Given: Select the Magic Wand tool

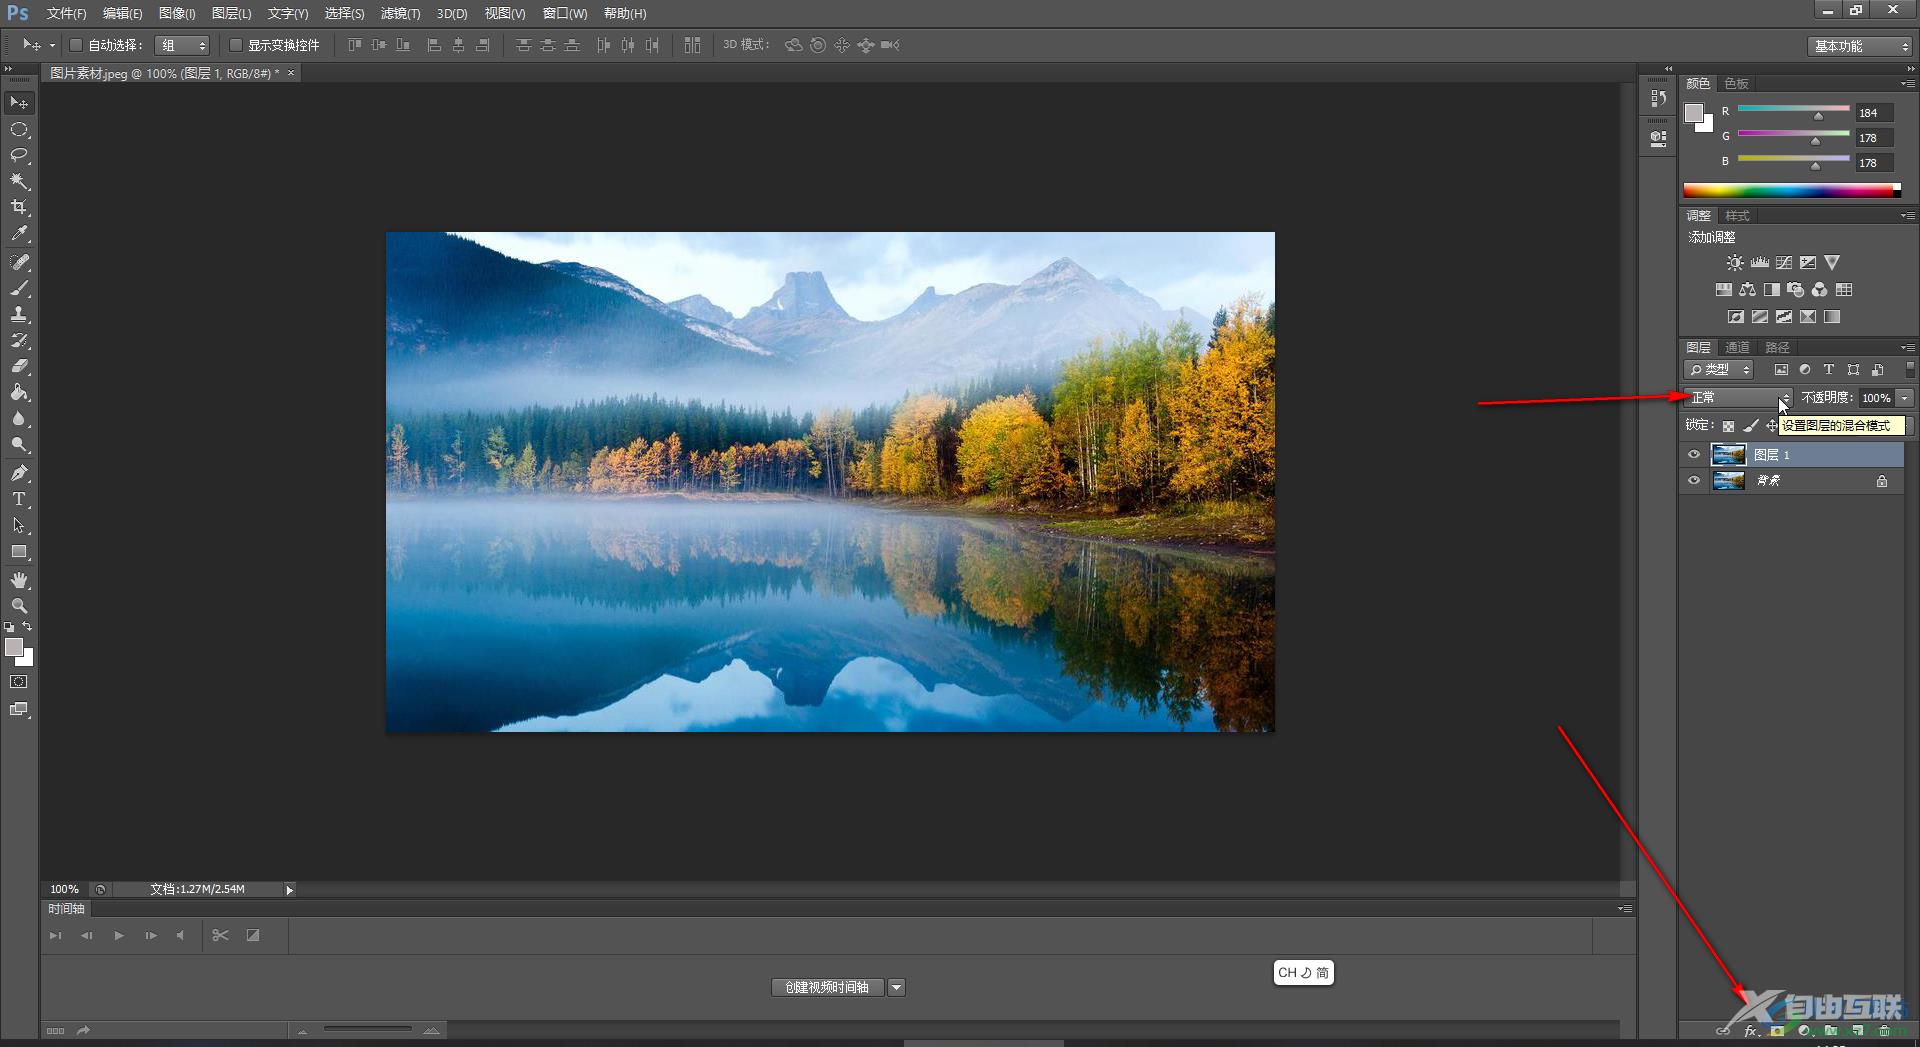Looking at the screenshot, I should pos(19,181).
